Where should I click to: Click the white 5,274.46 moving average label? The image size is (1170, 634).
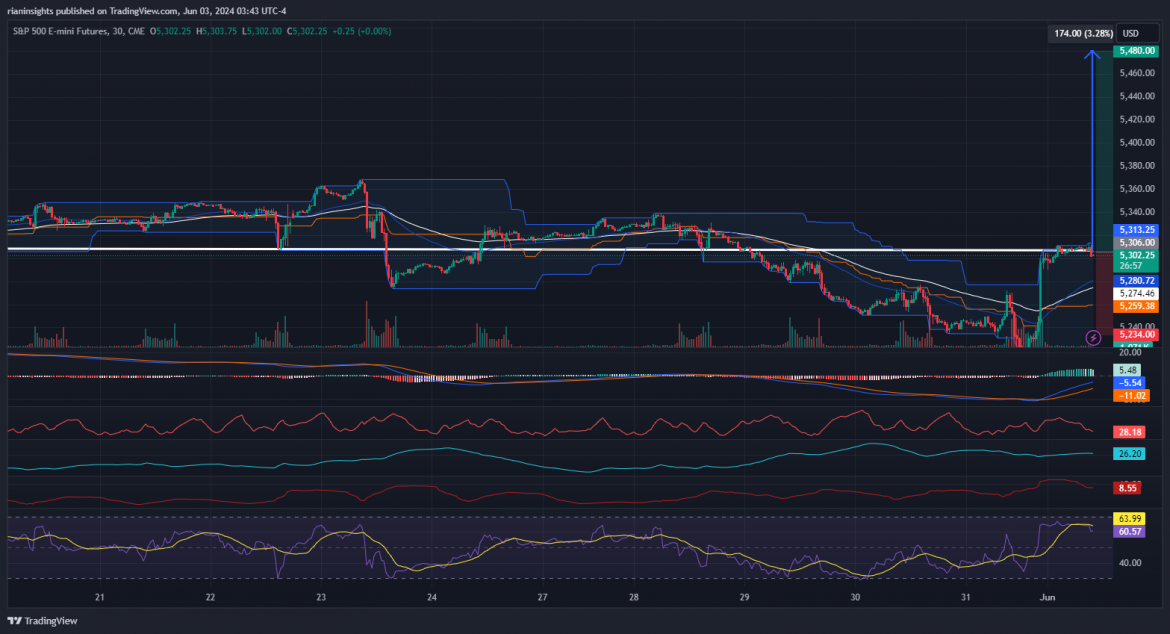pyautogui.click(x=1138, y=293)
